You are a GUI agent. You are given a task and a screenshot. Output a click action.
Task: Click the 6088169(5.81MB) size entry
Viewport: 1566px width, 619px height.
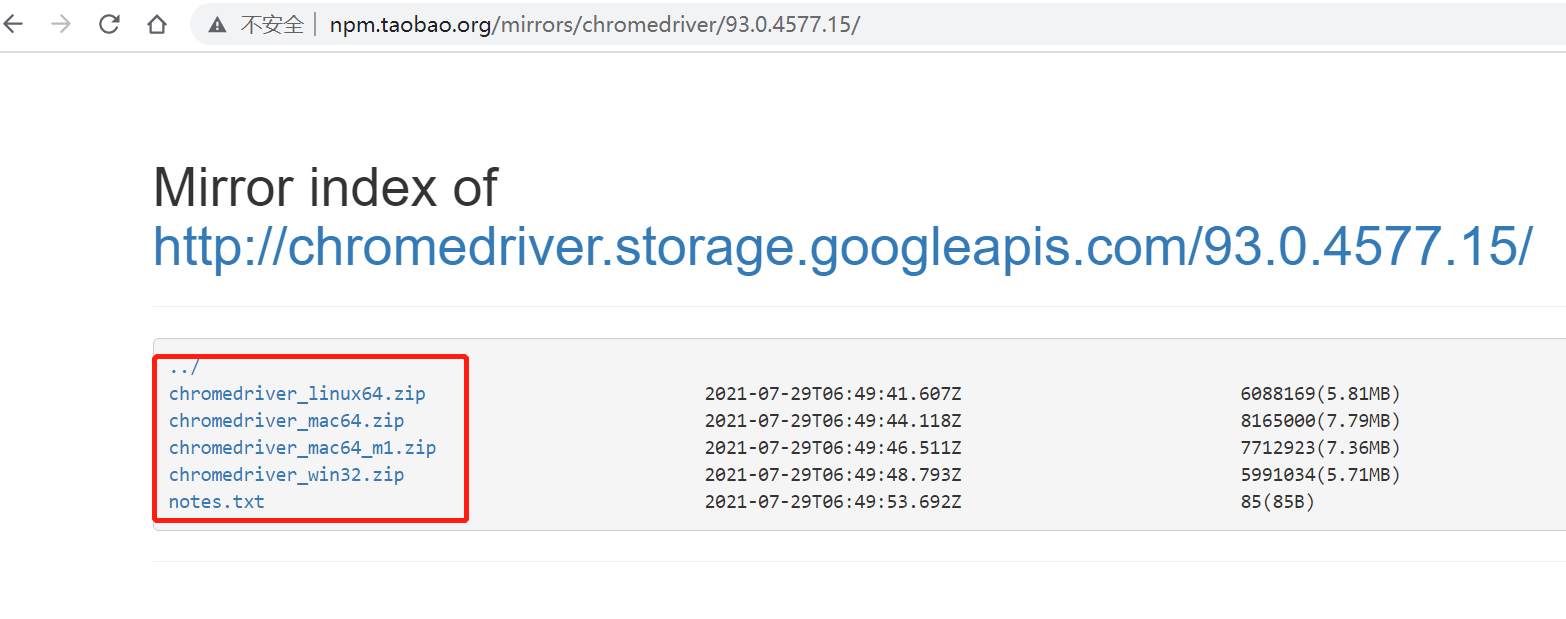pyautogui.click(x=1320, y=394)
